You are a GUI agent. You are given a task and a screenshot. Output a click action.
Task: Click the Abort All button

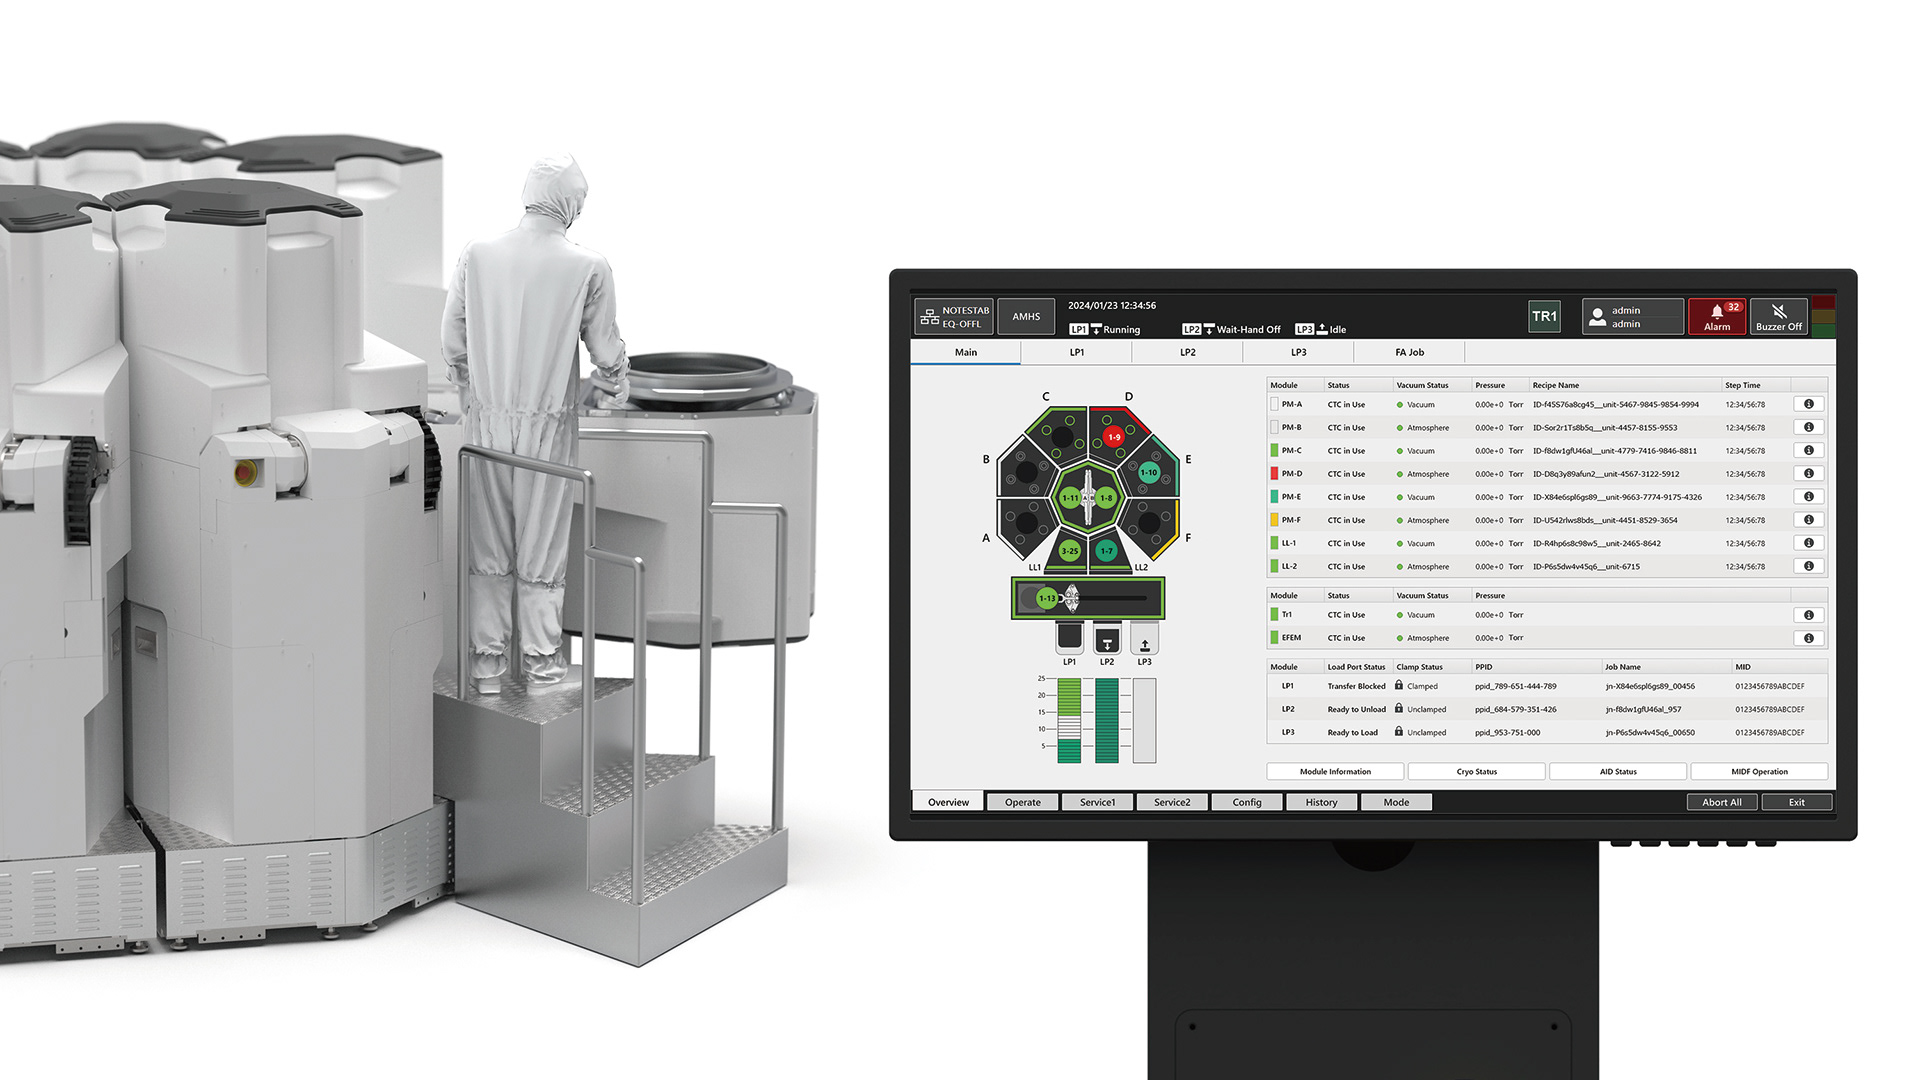(x=1722, y=802)
